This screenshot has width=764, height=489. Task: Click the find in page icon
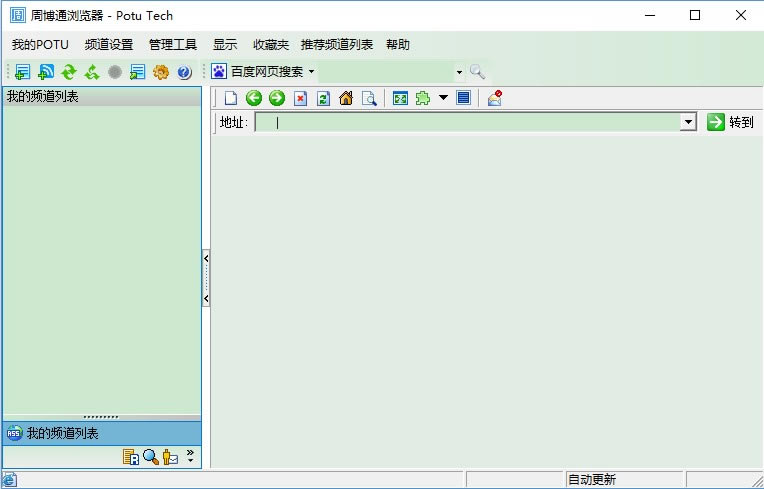tap(369, 98)
